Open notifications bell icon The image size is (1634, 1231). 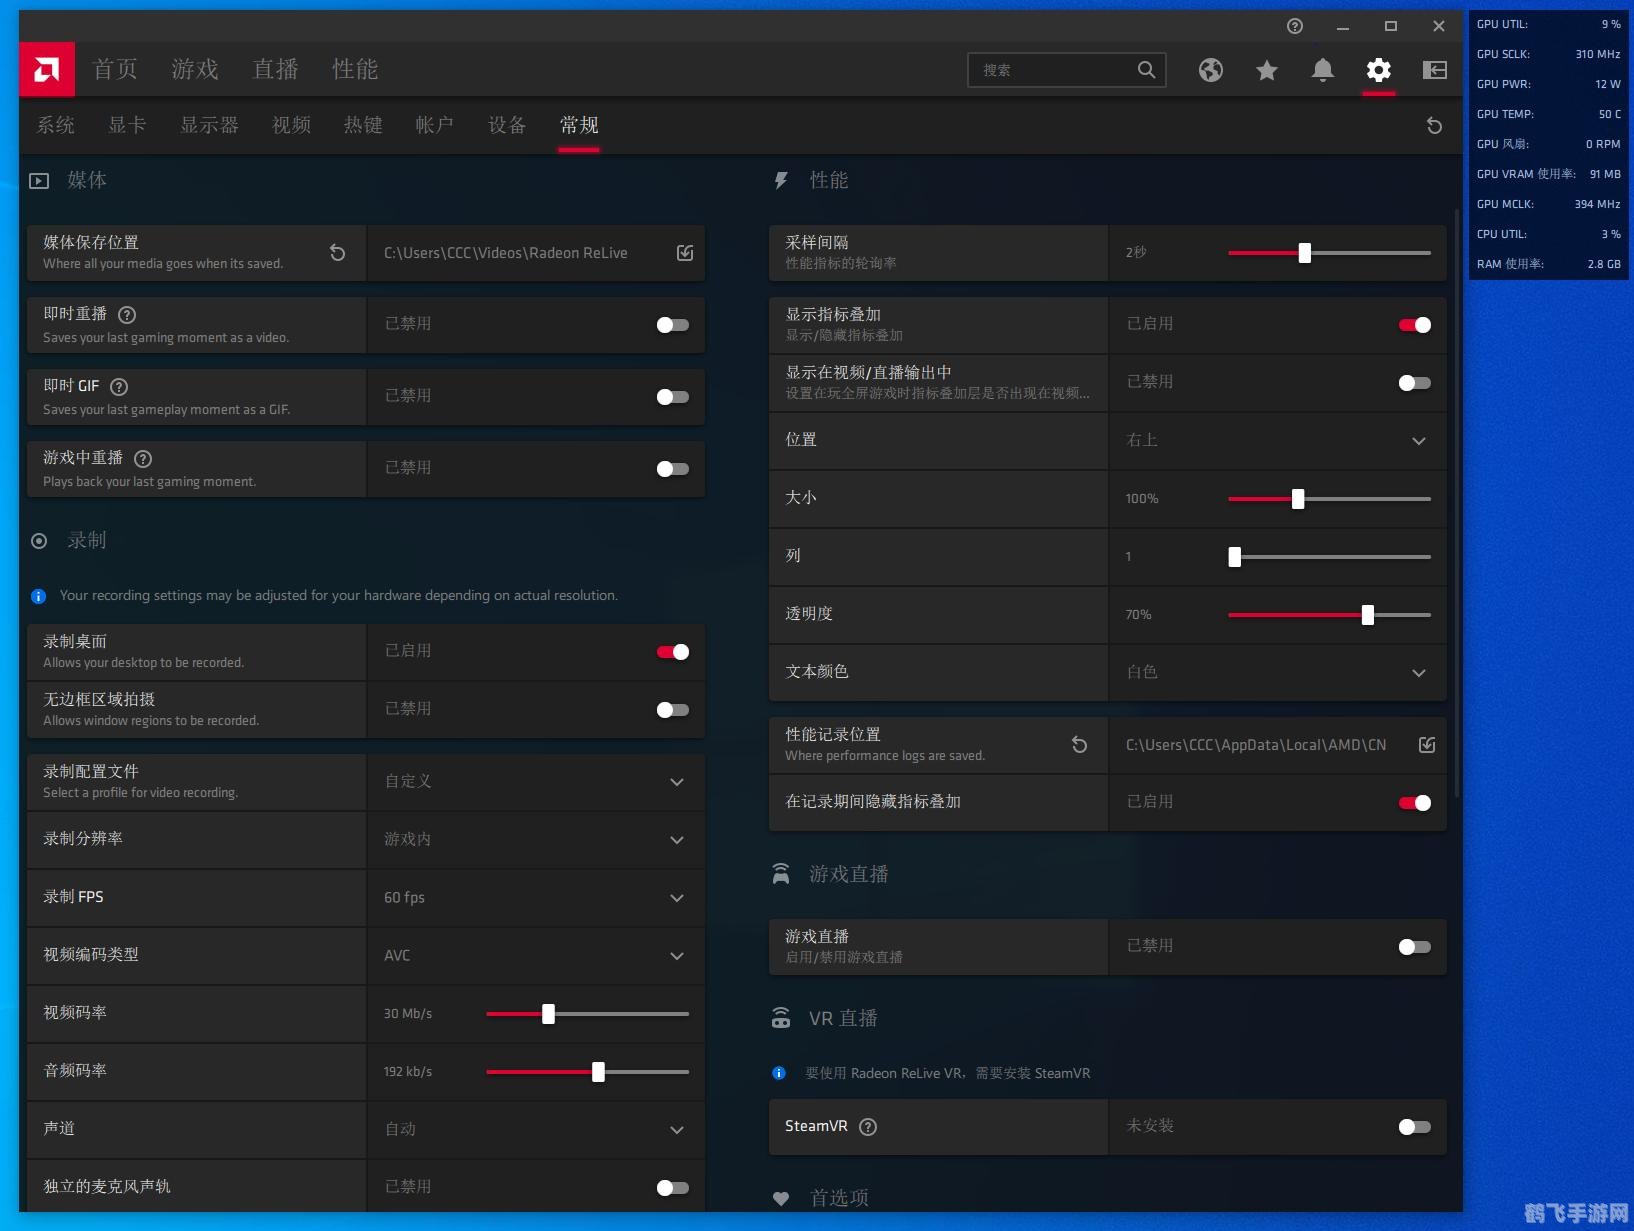(x=1322, y=70)
